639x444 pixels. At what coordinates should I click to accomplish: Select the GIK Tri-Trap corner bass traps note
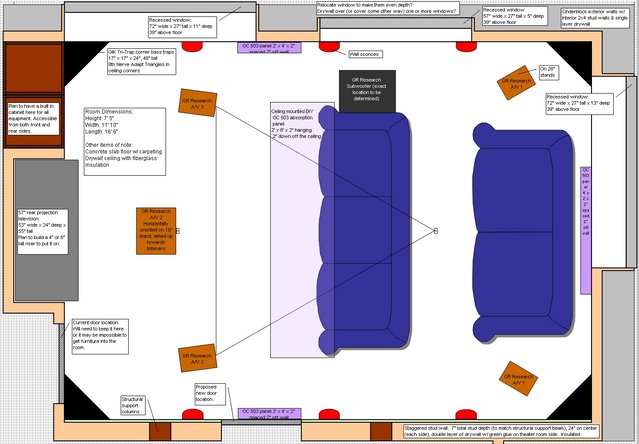point(142,62)
